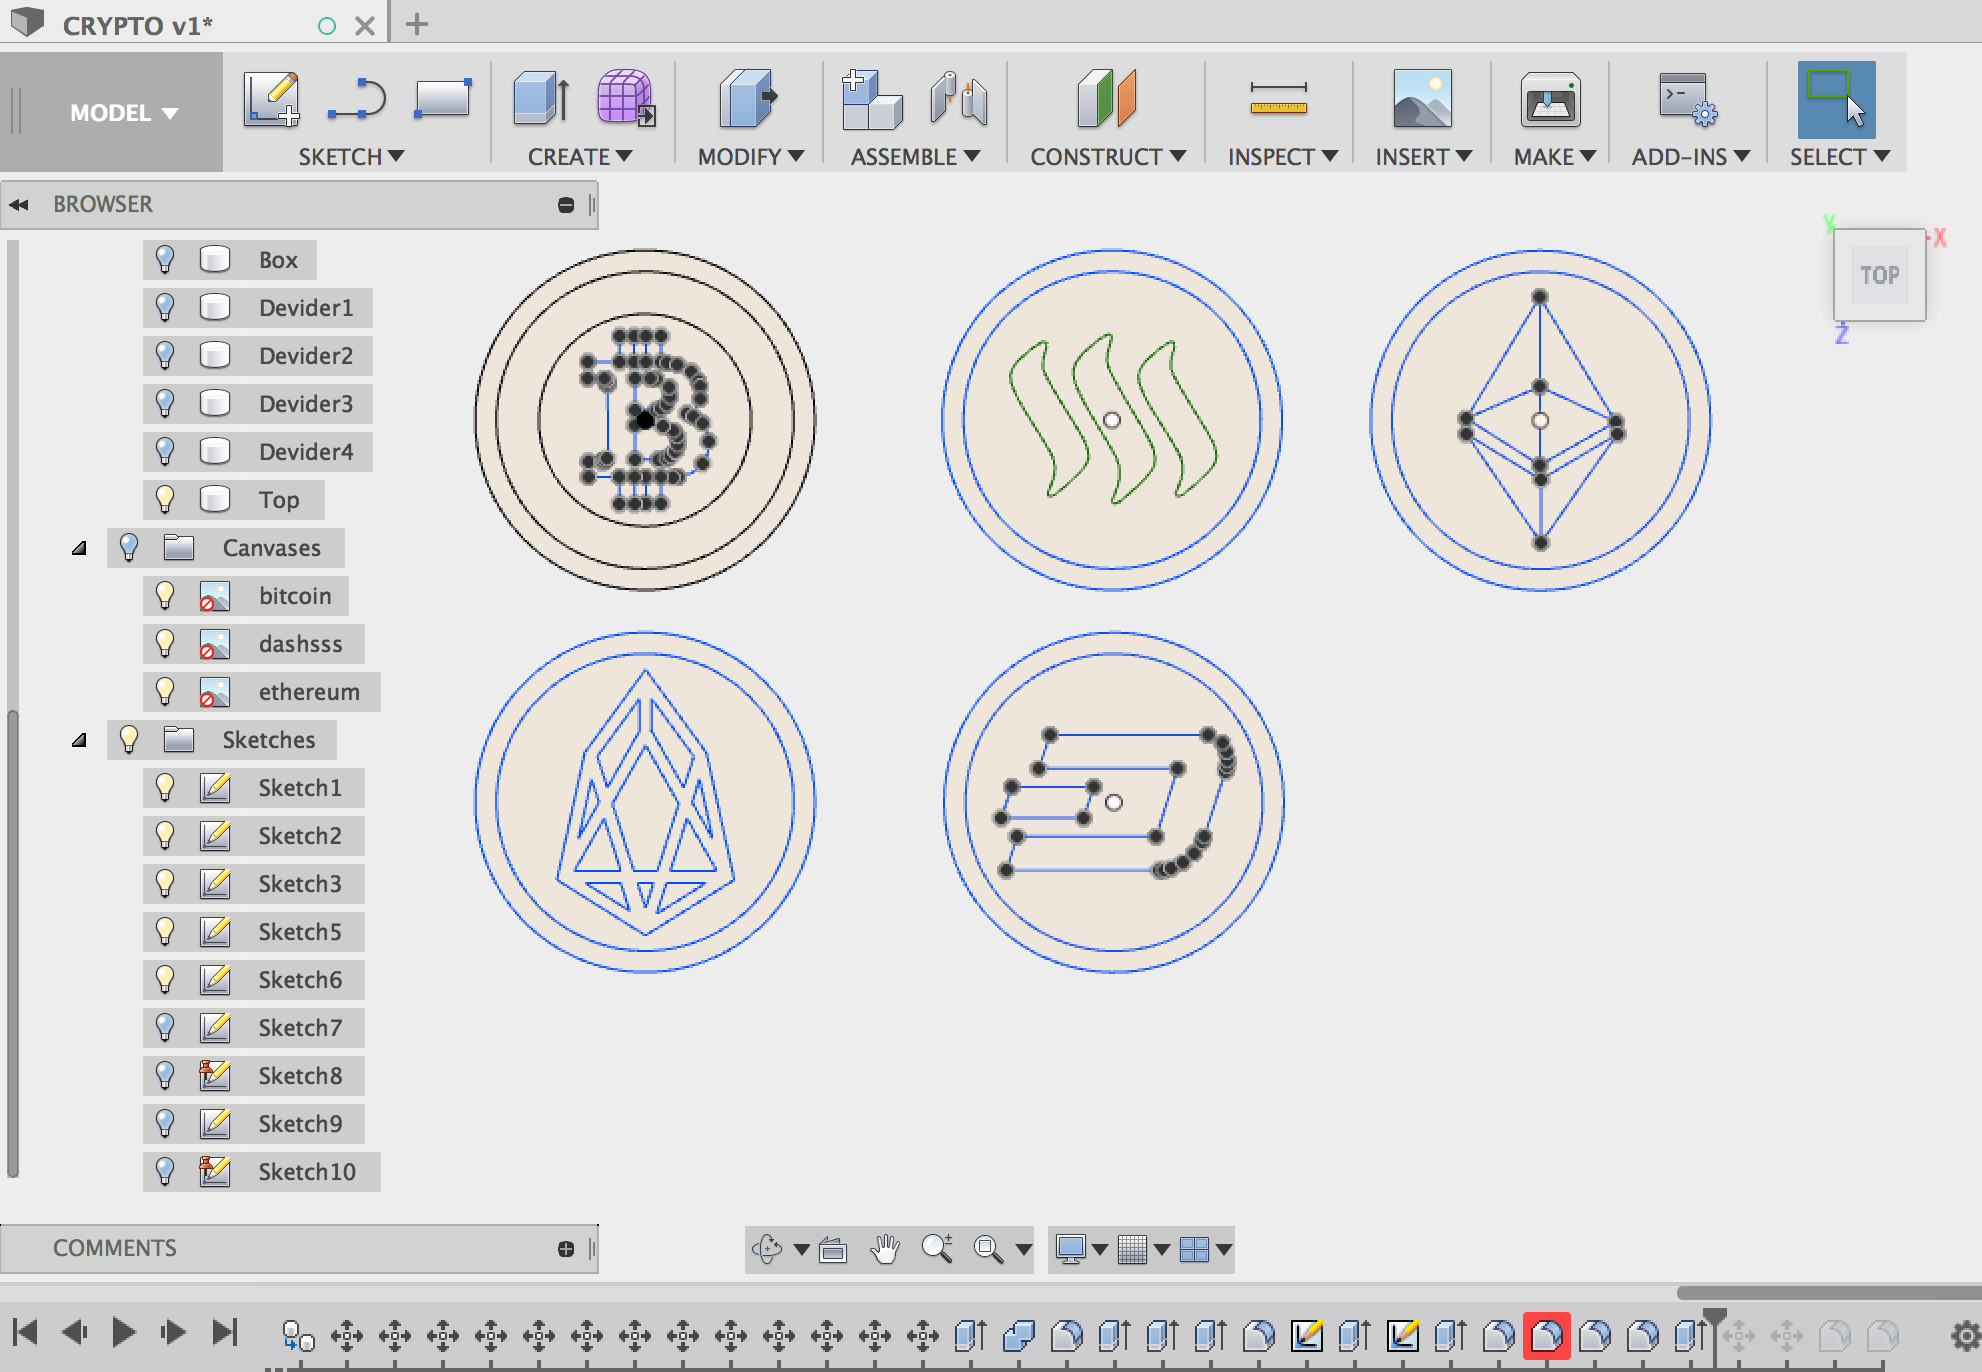Step the timeline back one feature

tap(75, 1332)
